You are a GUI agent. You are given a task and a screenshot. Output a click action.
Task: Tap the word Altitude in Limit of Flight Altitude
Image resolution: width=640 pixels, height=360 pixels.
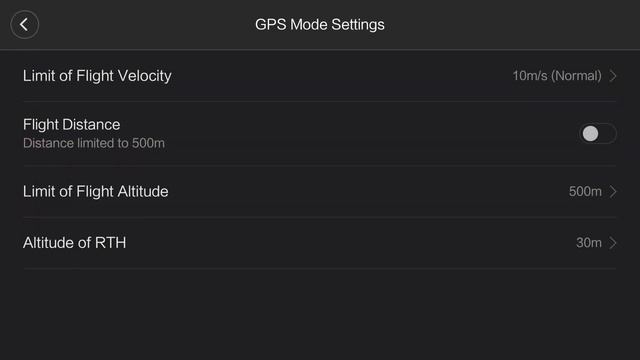pyautogui.click(x=143, y=191)
